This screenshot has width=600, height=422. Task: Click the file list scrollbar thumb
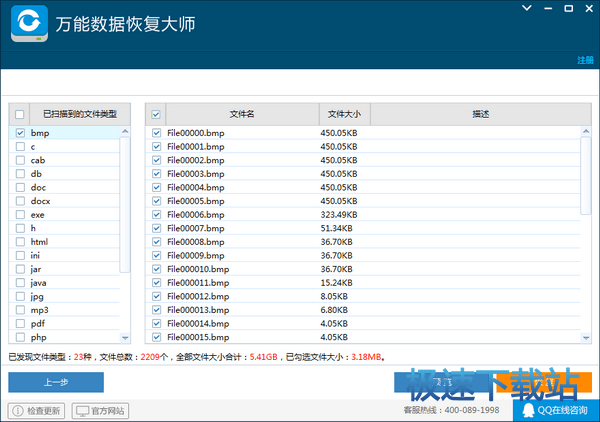click(x=586, y=176)
